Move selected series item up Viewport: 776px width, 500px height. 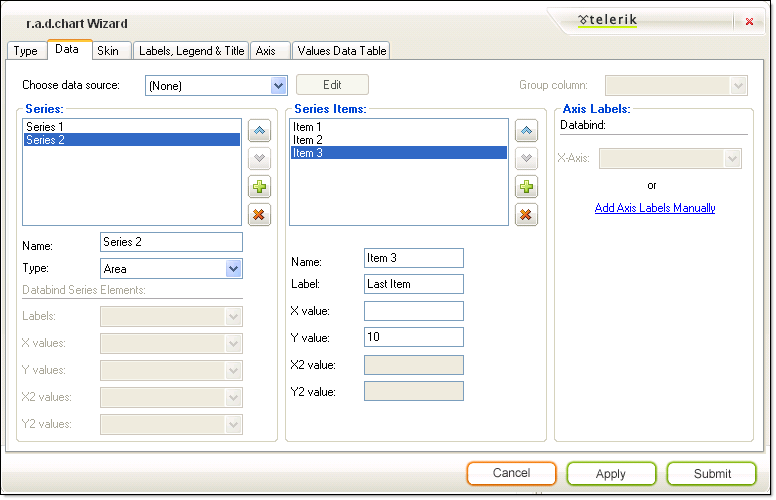tap(526, 131)
